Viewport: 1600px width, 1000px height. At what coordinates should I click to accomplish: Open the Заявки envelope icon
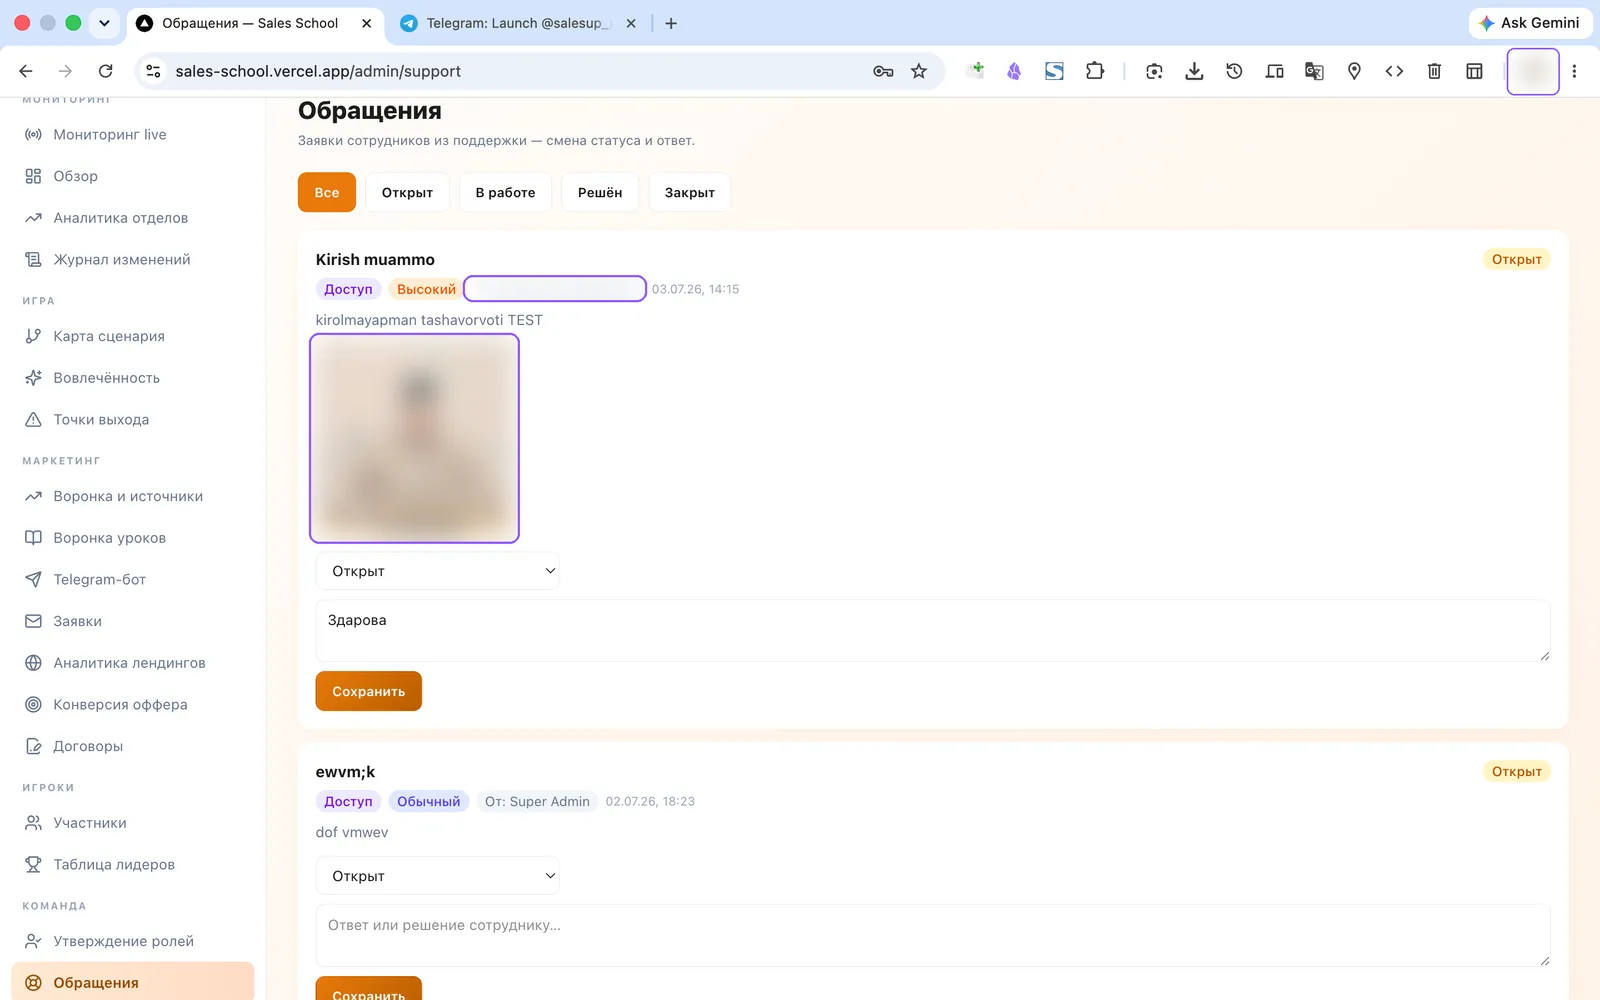[33, 621]
